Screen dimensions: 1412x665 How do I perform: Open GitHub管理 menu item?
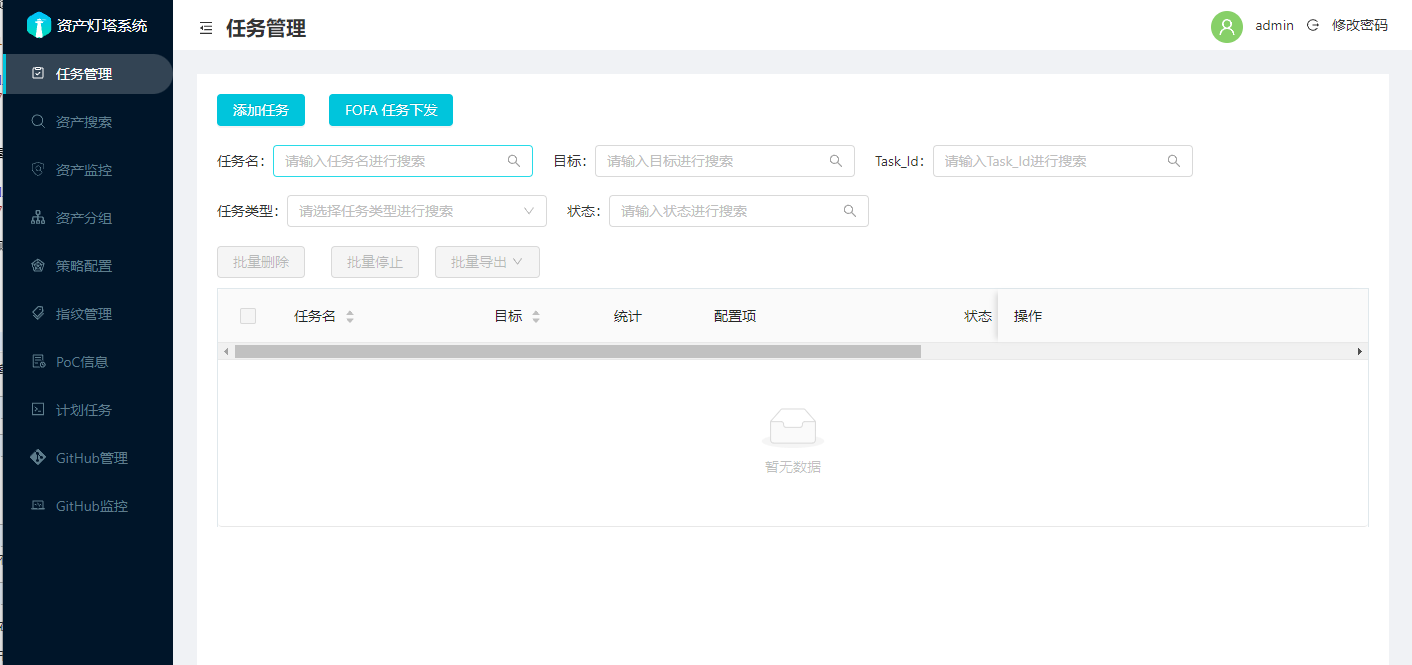(x=87, y=458)
